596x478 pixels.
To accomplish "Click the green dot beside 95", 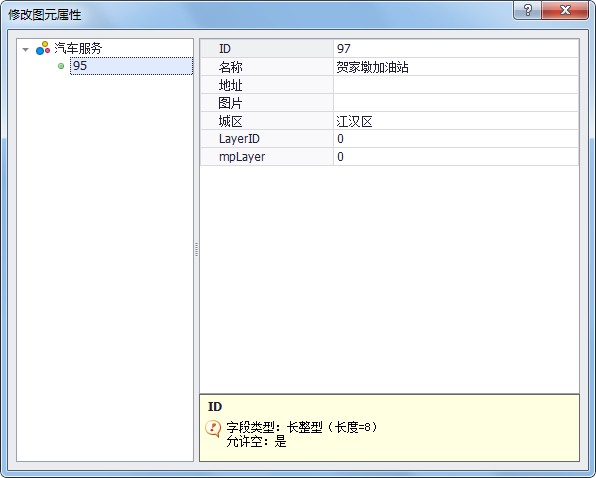I will (61, 66).
